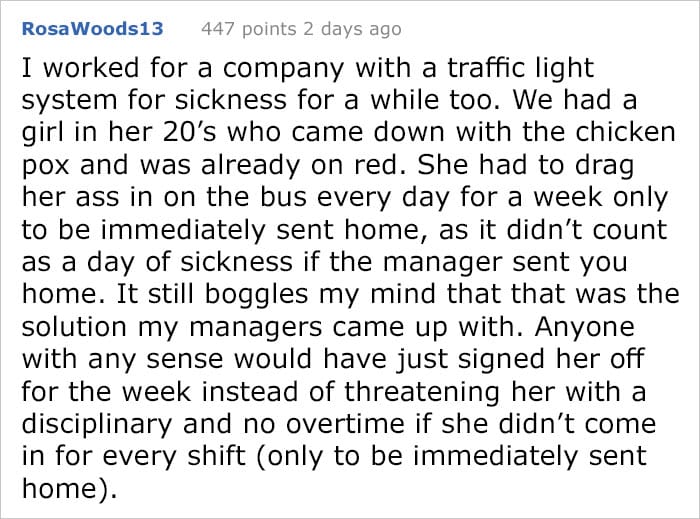Screen dimensions: 700x519
Task: Click the word 'solution' in the comment
Action: [74, 326]
